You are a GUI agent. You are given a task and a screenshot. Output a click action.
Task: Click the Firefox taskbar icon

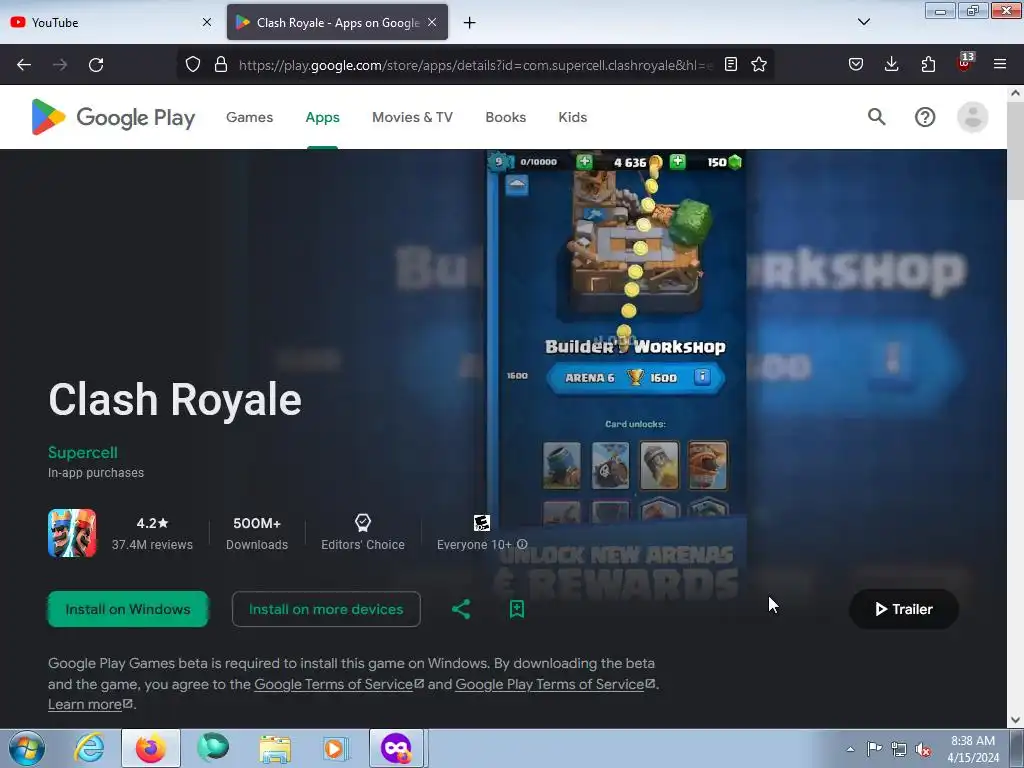tap(151, 748)
